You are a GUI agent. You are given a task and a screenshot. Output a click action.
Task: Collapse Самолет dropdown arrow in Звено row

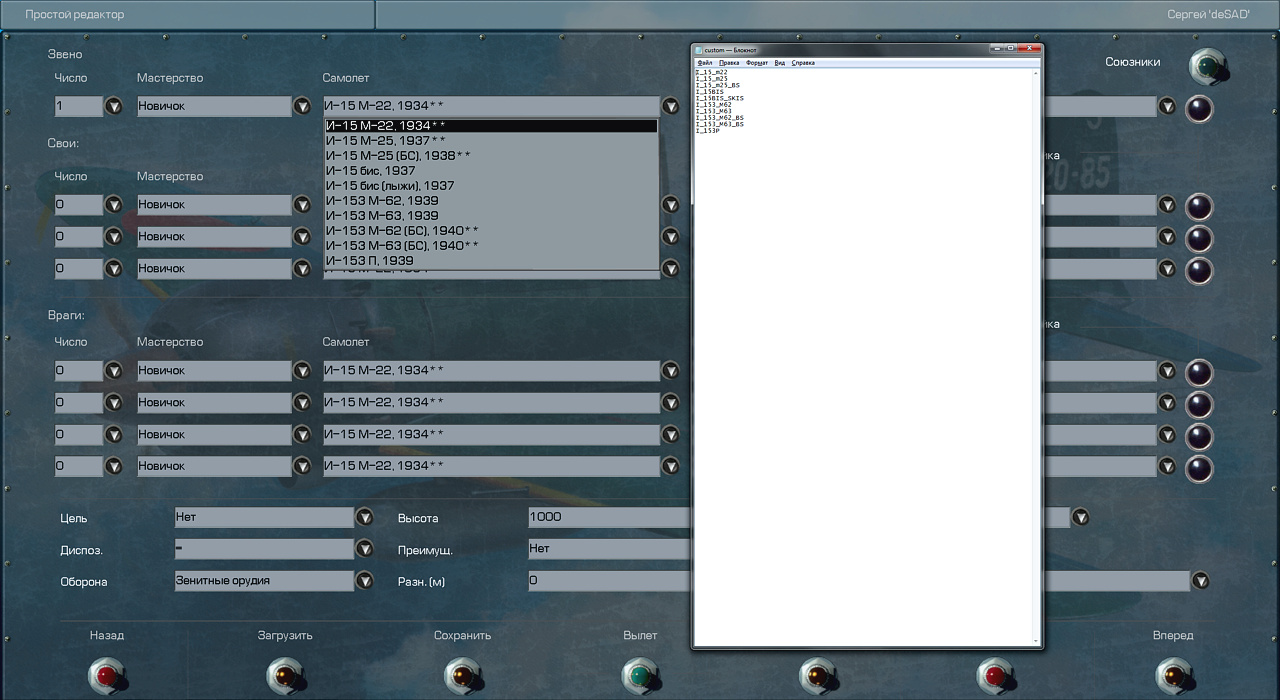(670, 105)
